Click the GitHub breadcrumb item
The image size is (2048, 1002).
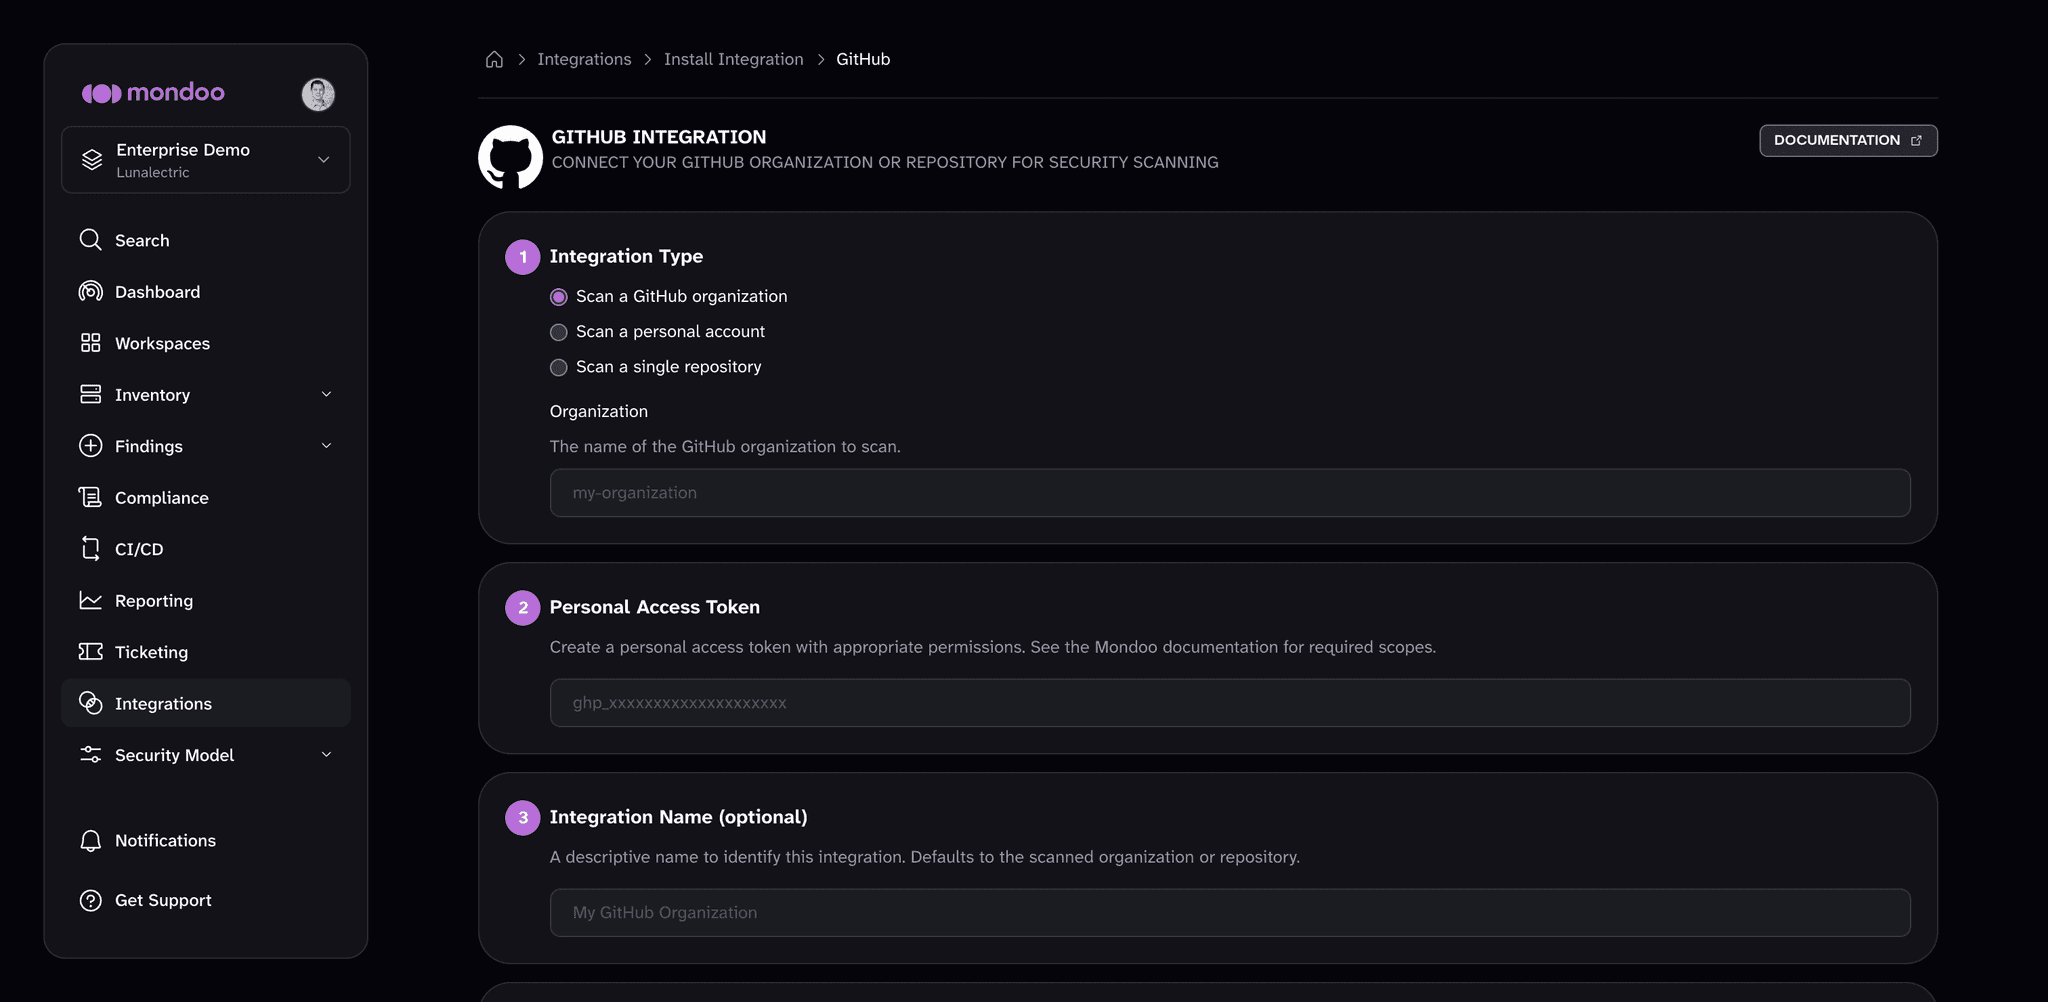(x=863, y=59)
